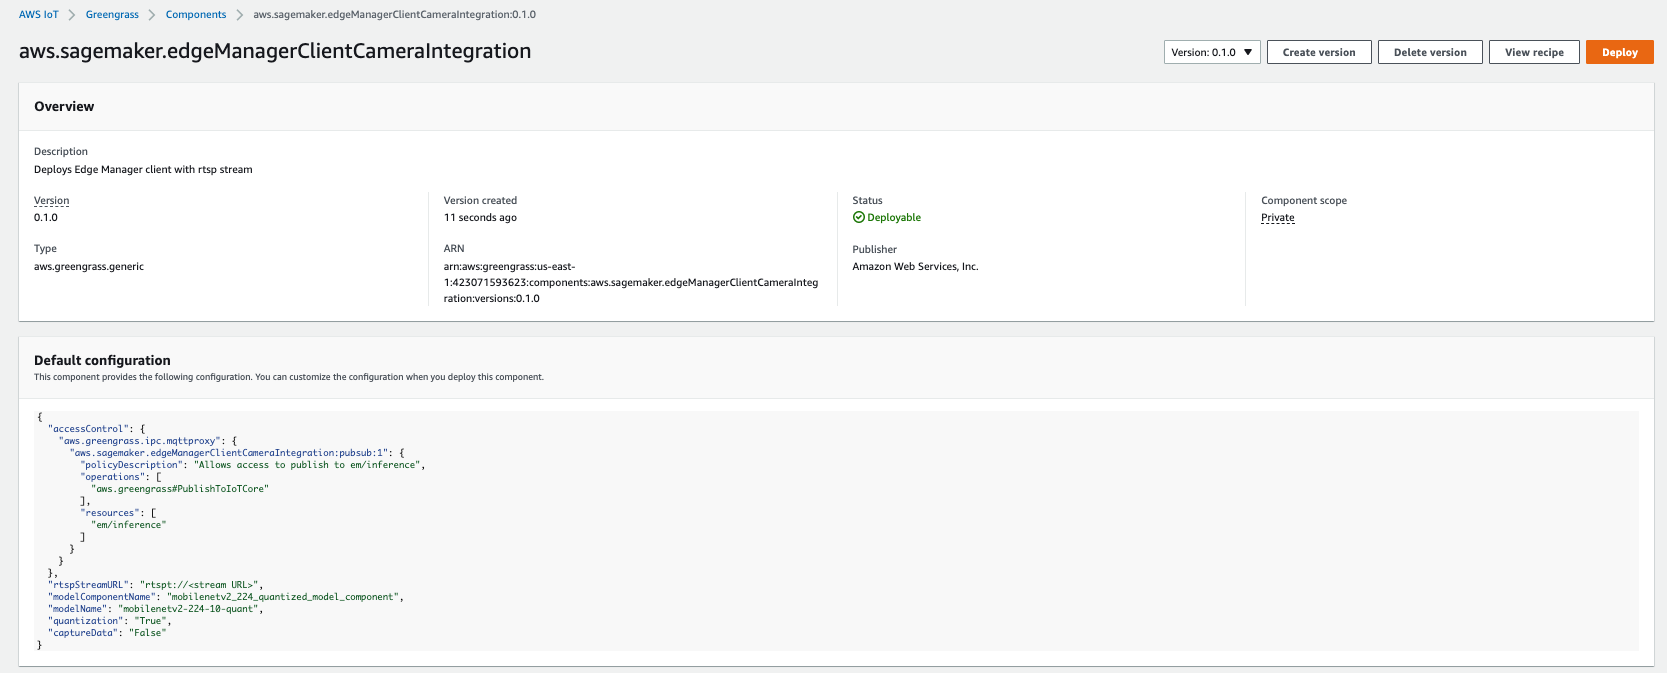The height and width of the screenshot is (673, 1667).
Task: Click the "11 seconds ago" timestamp
Action: (x=480, y=218)
